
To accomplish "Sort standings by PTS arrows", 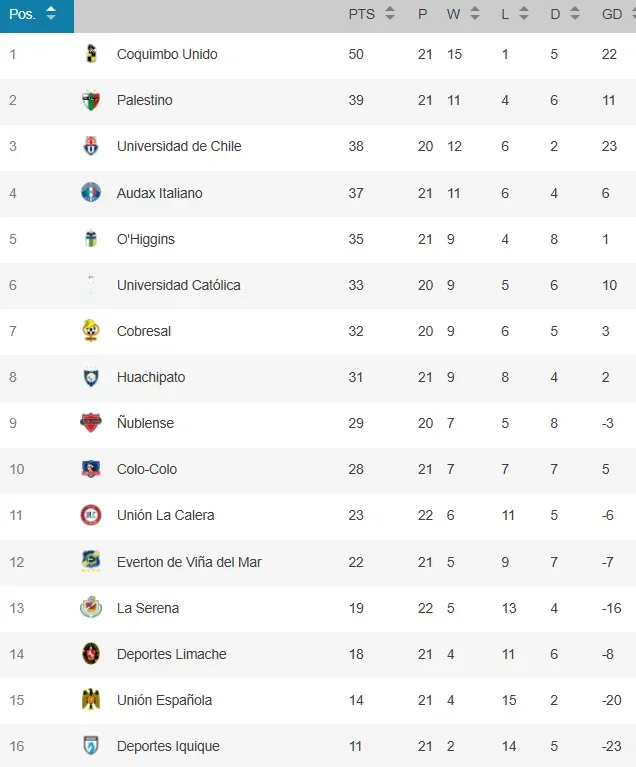I will [390, 13].
